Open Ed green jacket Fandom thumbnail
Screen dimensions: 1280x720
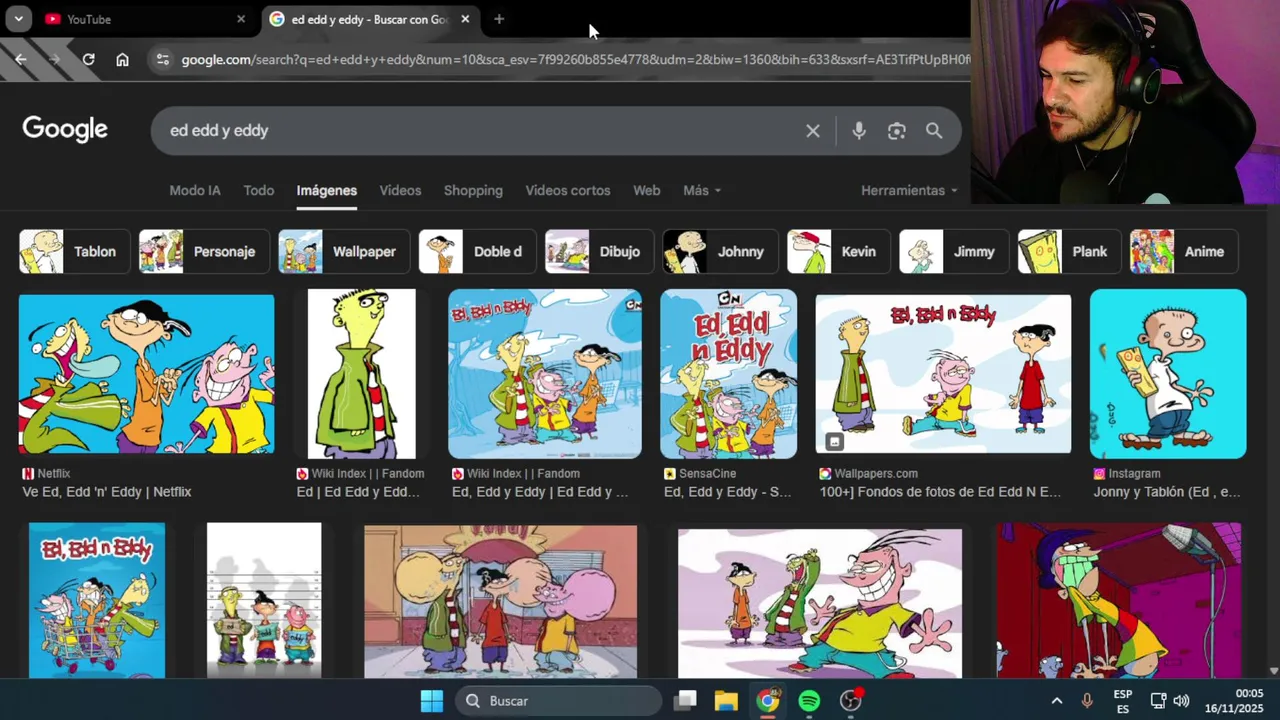tap(361, 374)
